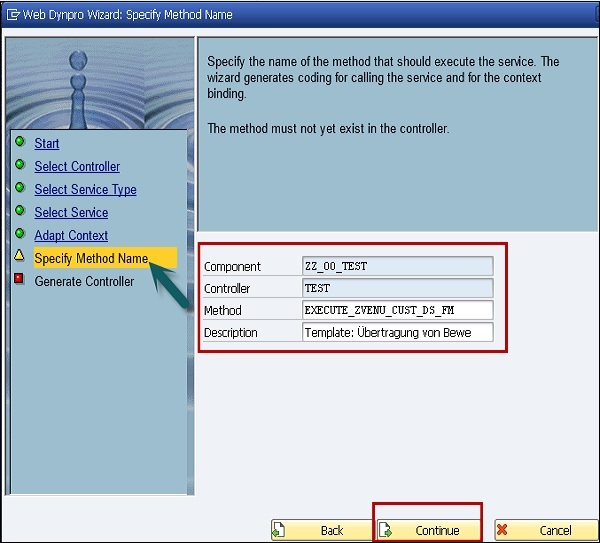Viewport: 600px width, 543px height.
Task: Click the 'Specify the name of the method' paragraph
Action: pos(383,77)
